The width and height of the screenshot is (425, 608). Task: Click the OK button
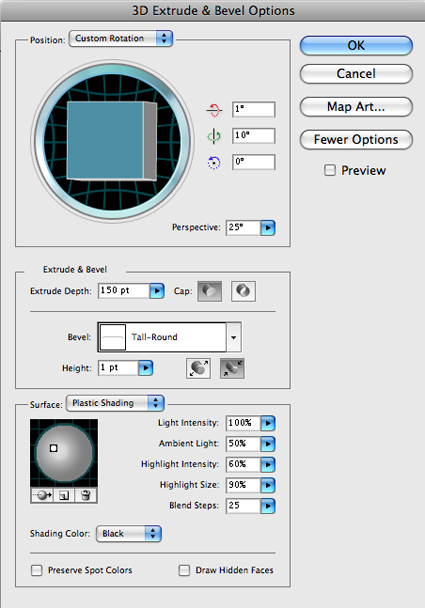(356, 45)
